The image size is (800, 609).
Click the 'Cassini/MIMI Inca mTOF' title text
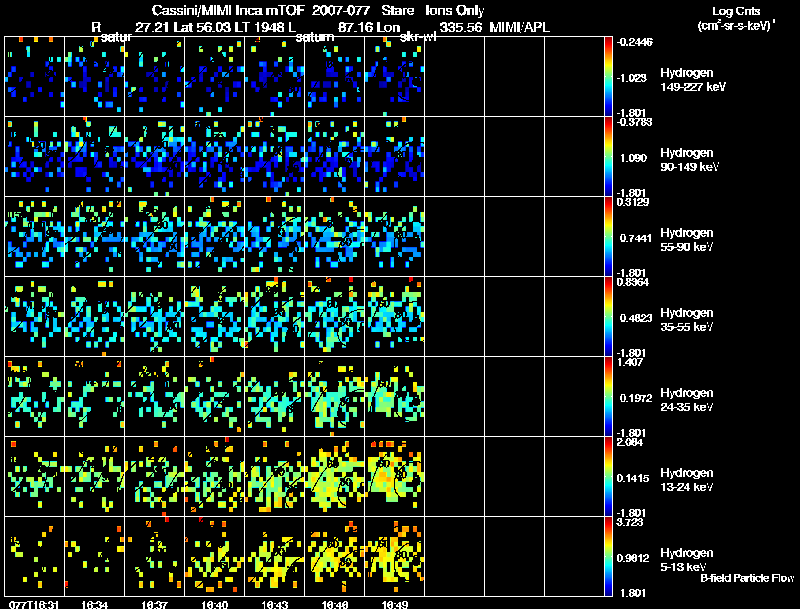[x=228, y=11]
